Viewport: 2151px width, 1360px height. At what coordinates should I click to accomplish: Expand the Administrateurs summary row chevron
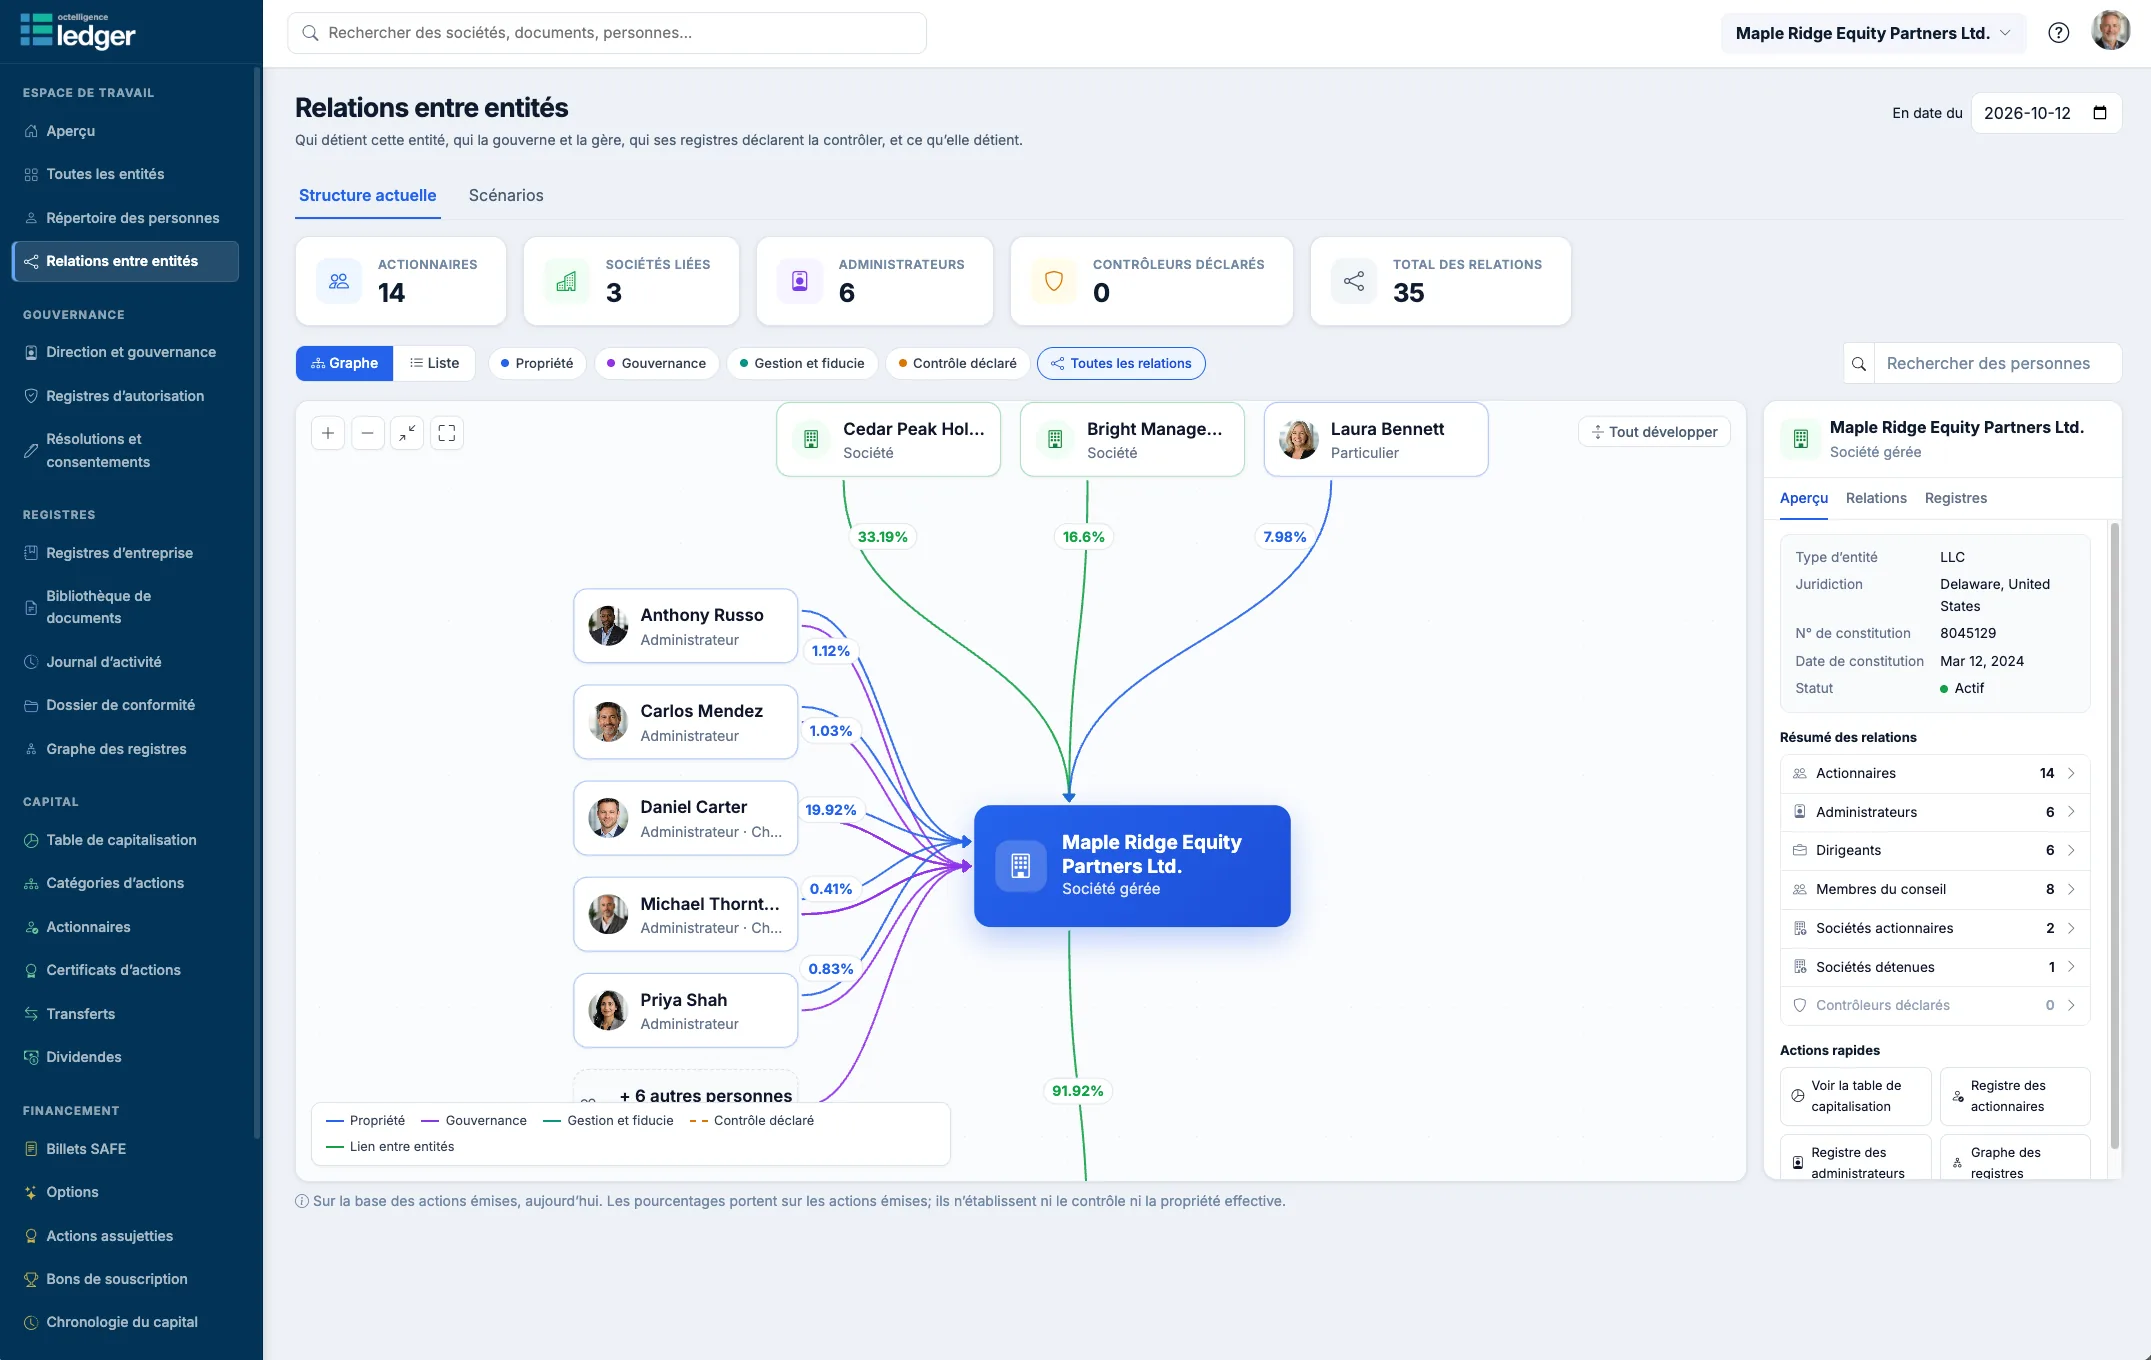click(x=2071, y=812)
